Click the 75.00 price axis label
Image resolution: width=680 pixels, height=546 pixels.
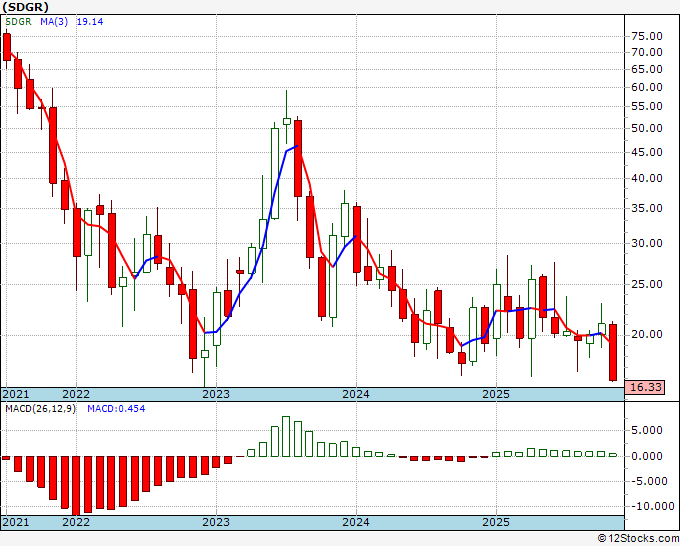[x=647, y=36]
